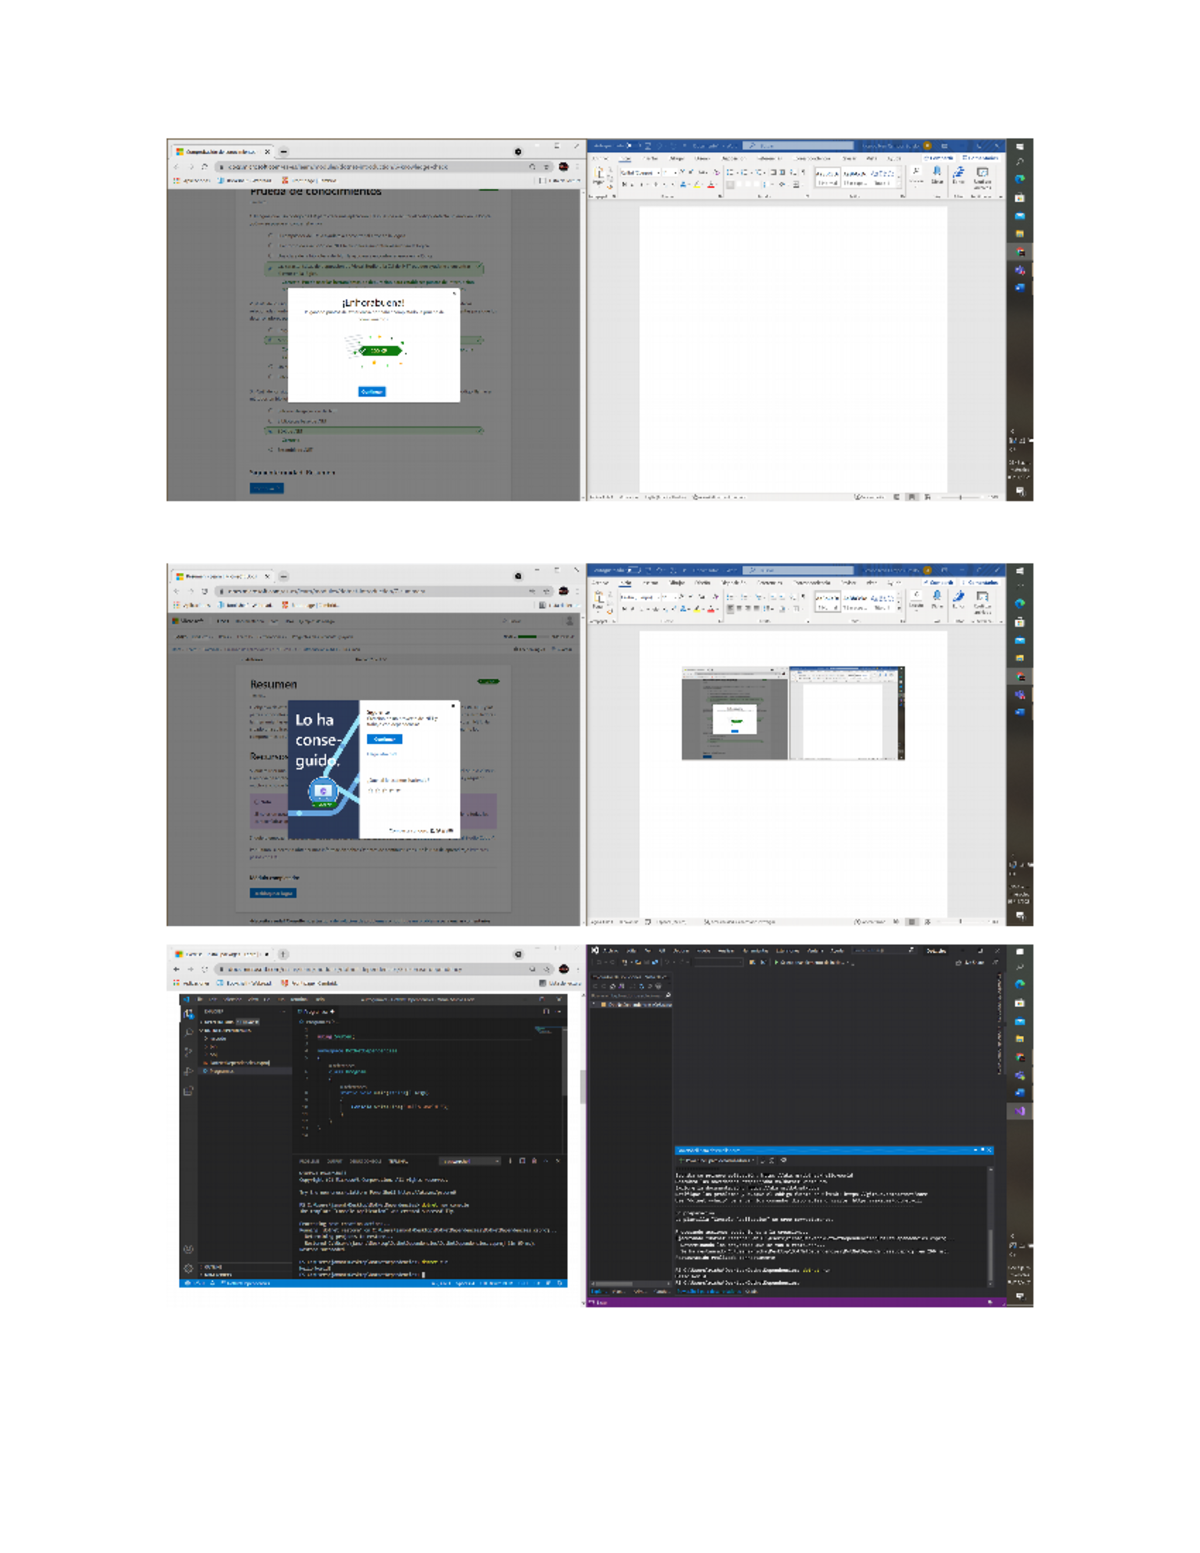Click the Visual Studio icon in the bottom screenshot's taskbar

(x=1020, y=1111)
